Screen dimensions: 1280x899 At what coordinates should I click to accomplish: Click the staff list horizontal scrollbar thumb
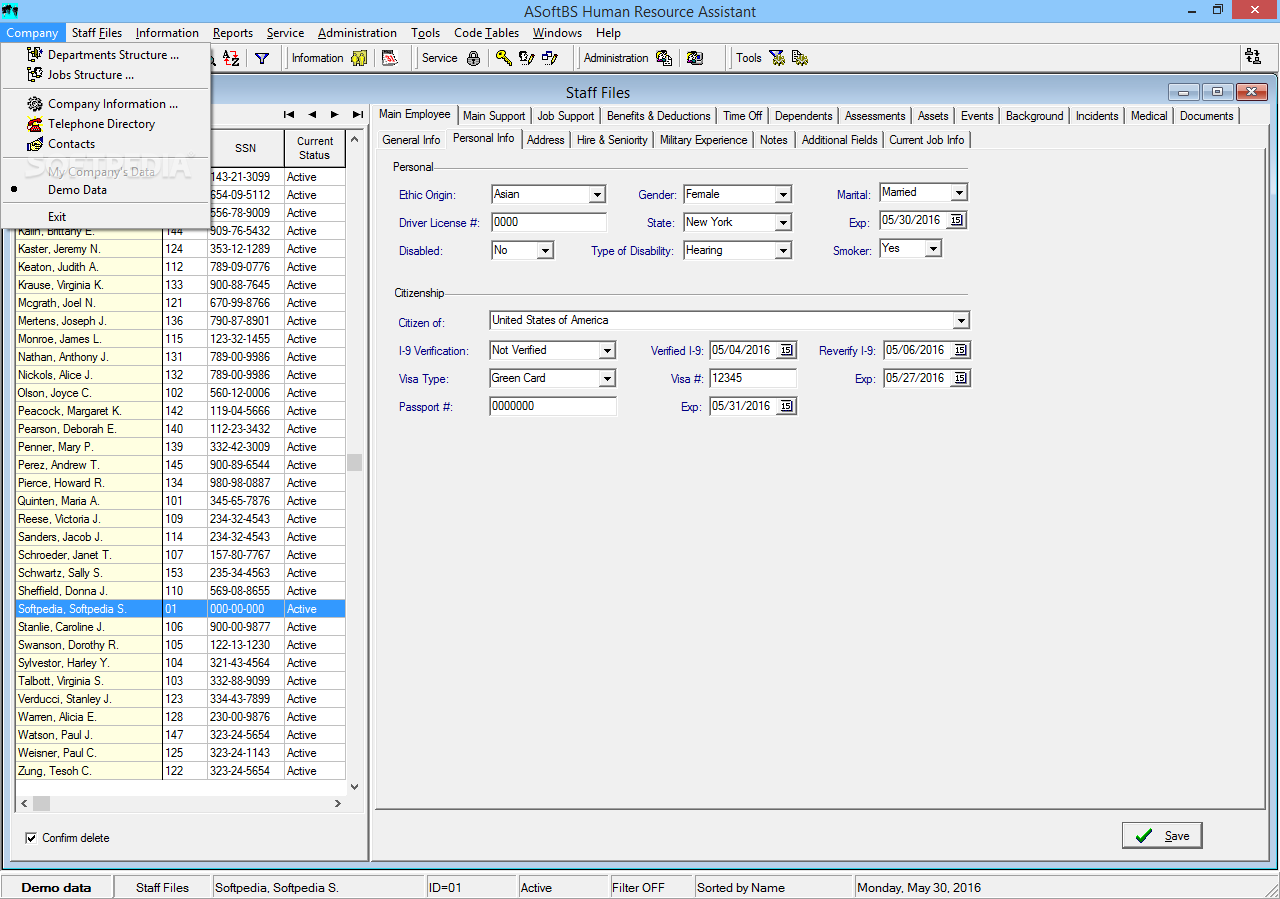pos(41,803)
